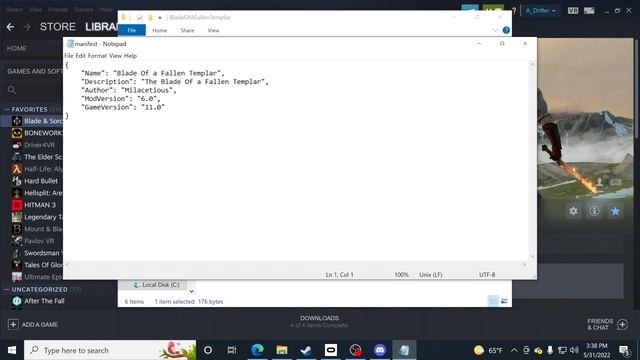Click taskbar search box

coord(110,350)
